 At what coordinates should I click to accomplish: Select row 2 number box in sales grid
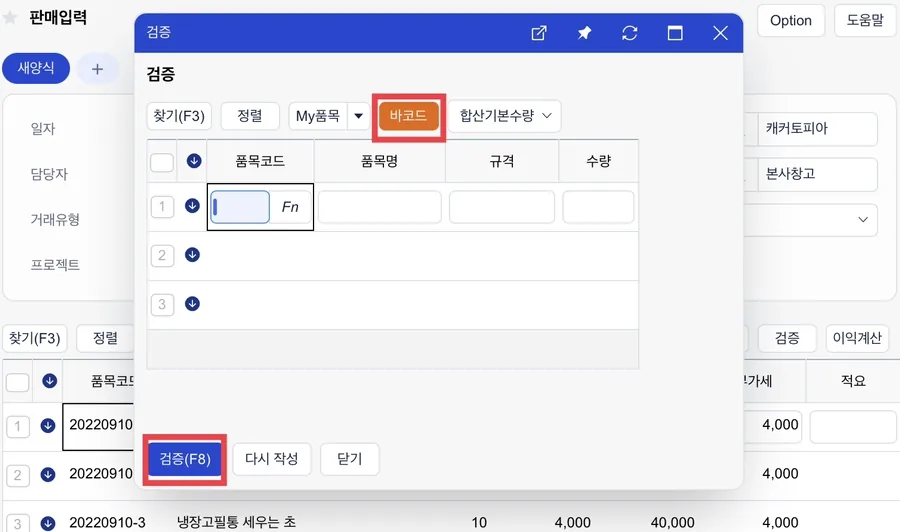(17, 475)
